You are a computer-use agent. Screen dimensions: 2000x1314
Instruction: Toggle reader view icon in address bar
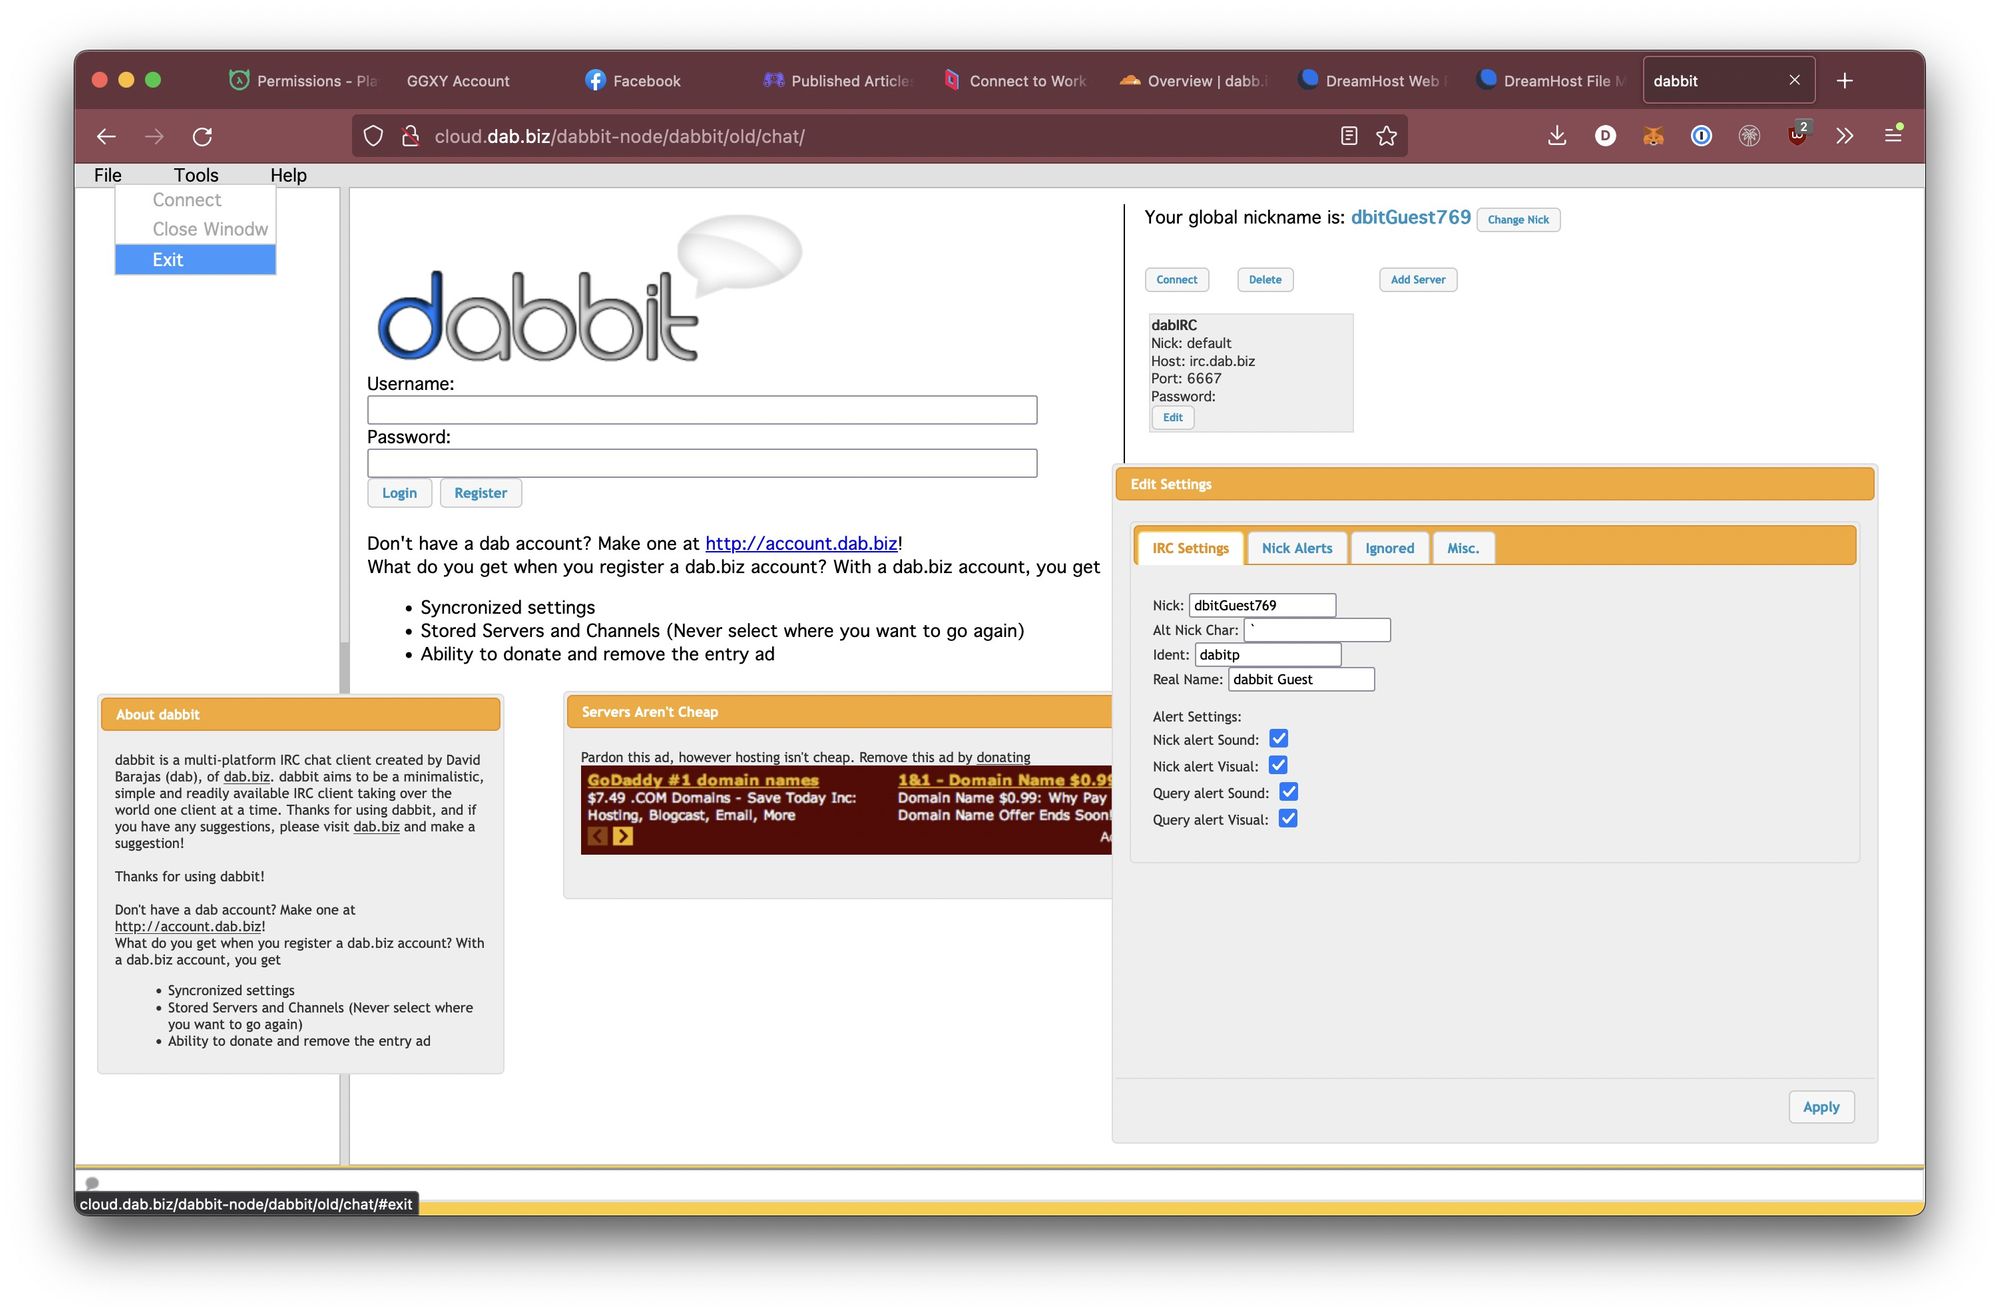1349,136
